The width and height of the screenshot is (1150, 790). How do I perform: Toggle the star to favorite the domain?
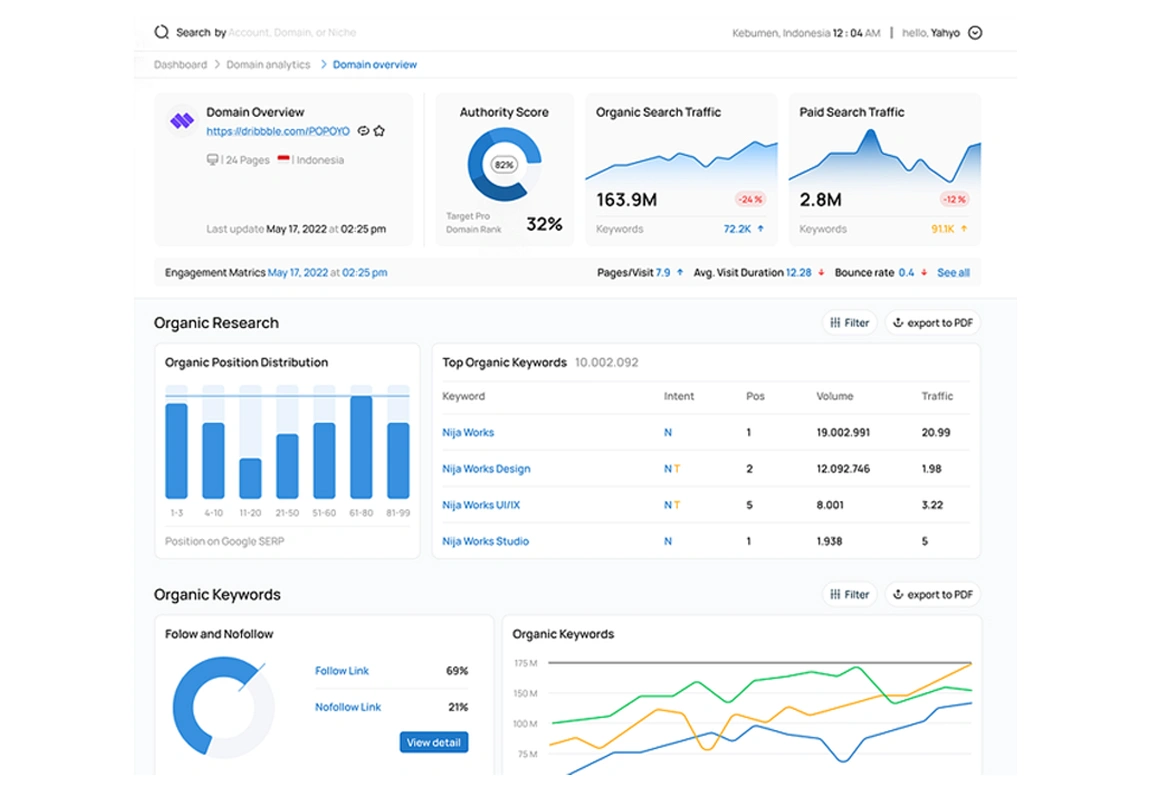tap(378, 131)
